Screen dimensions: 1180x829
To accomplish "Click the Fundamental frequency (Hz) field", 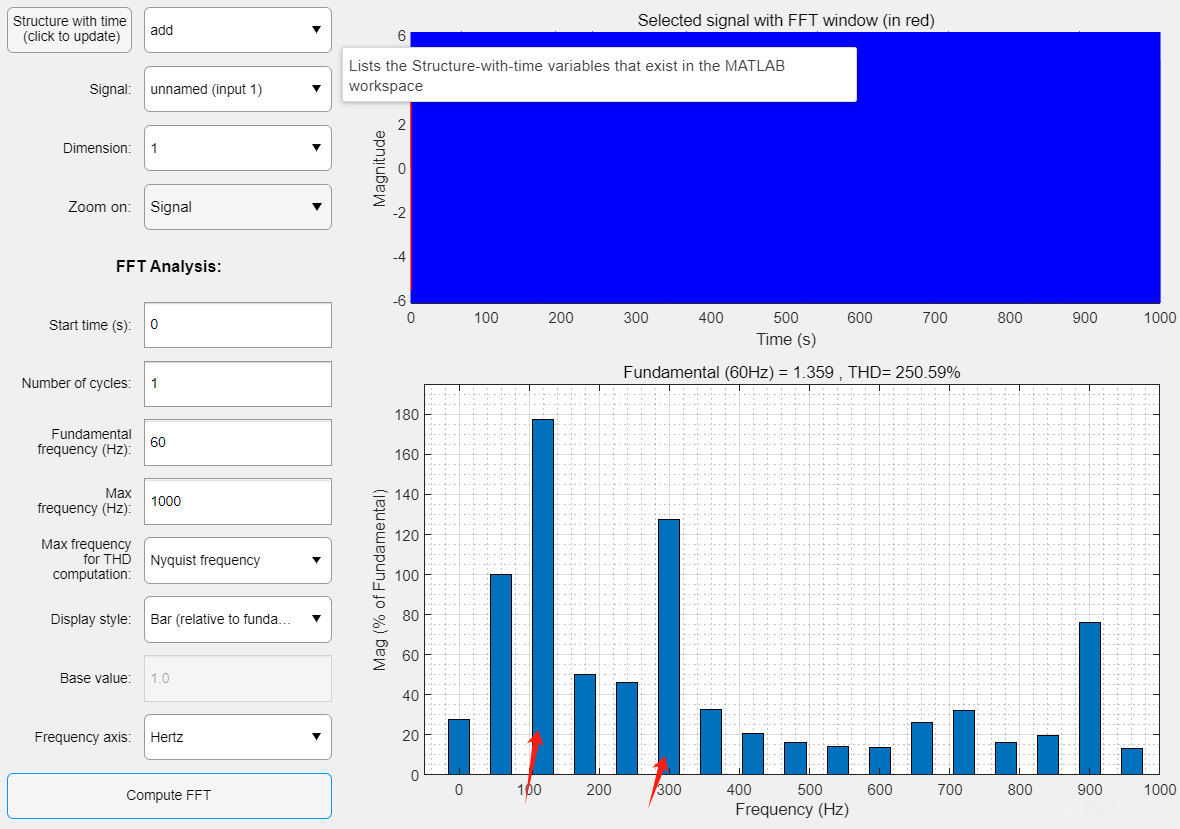I will (x=237, y=442).
